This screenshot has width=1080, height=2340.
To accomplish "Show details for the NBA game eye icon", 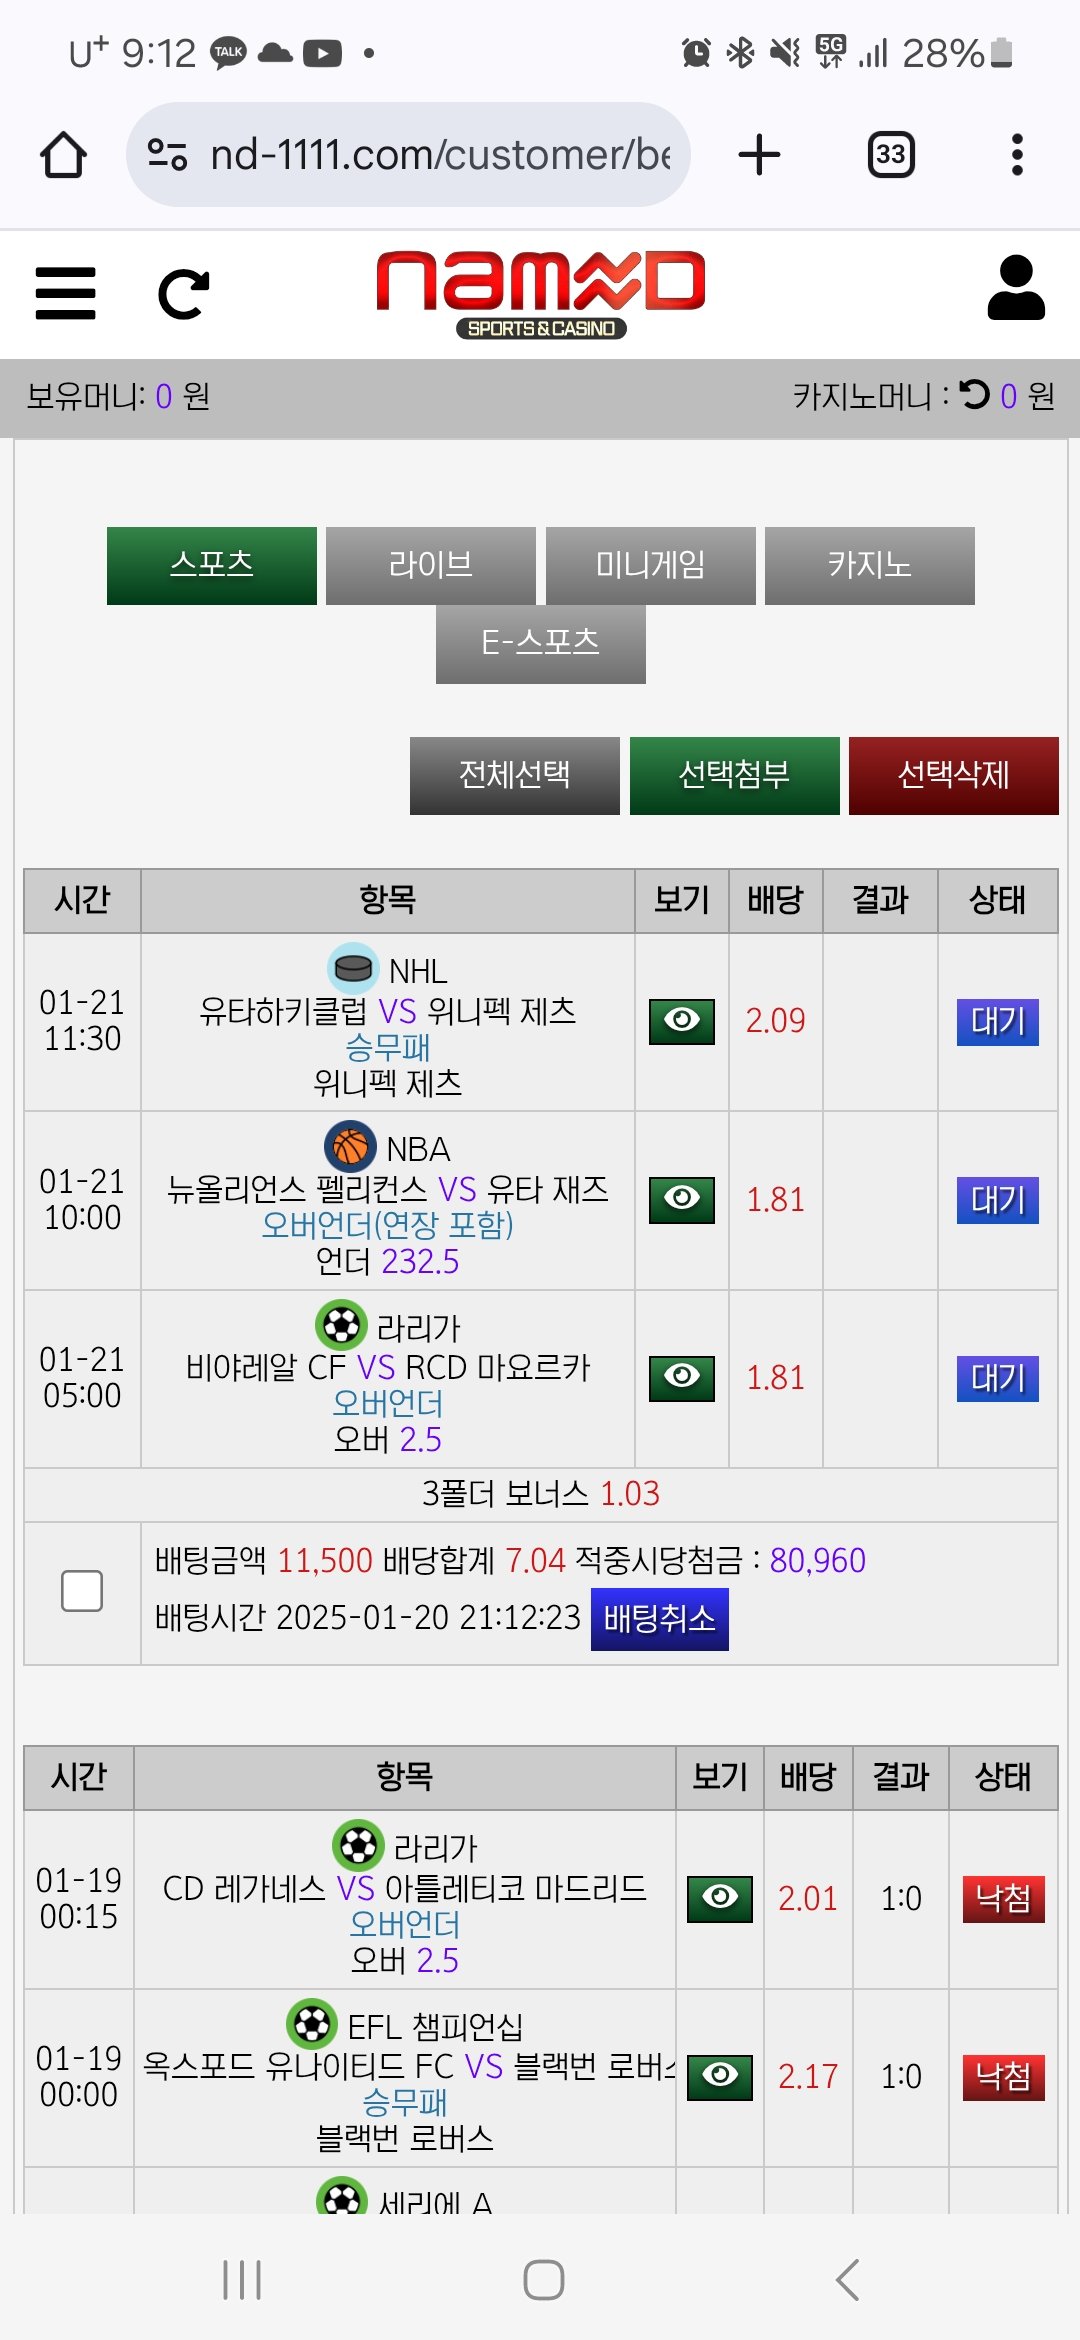I will (682, 1199).
